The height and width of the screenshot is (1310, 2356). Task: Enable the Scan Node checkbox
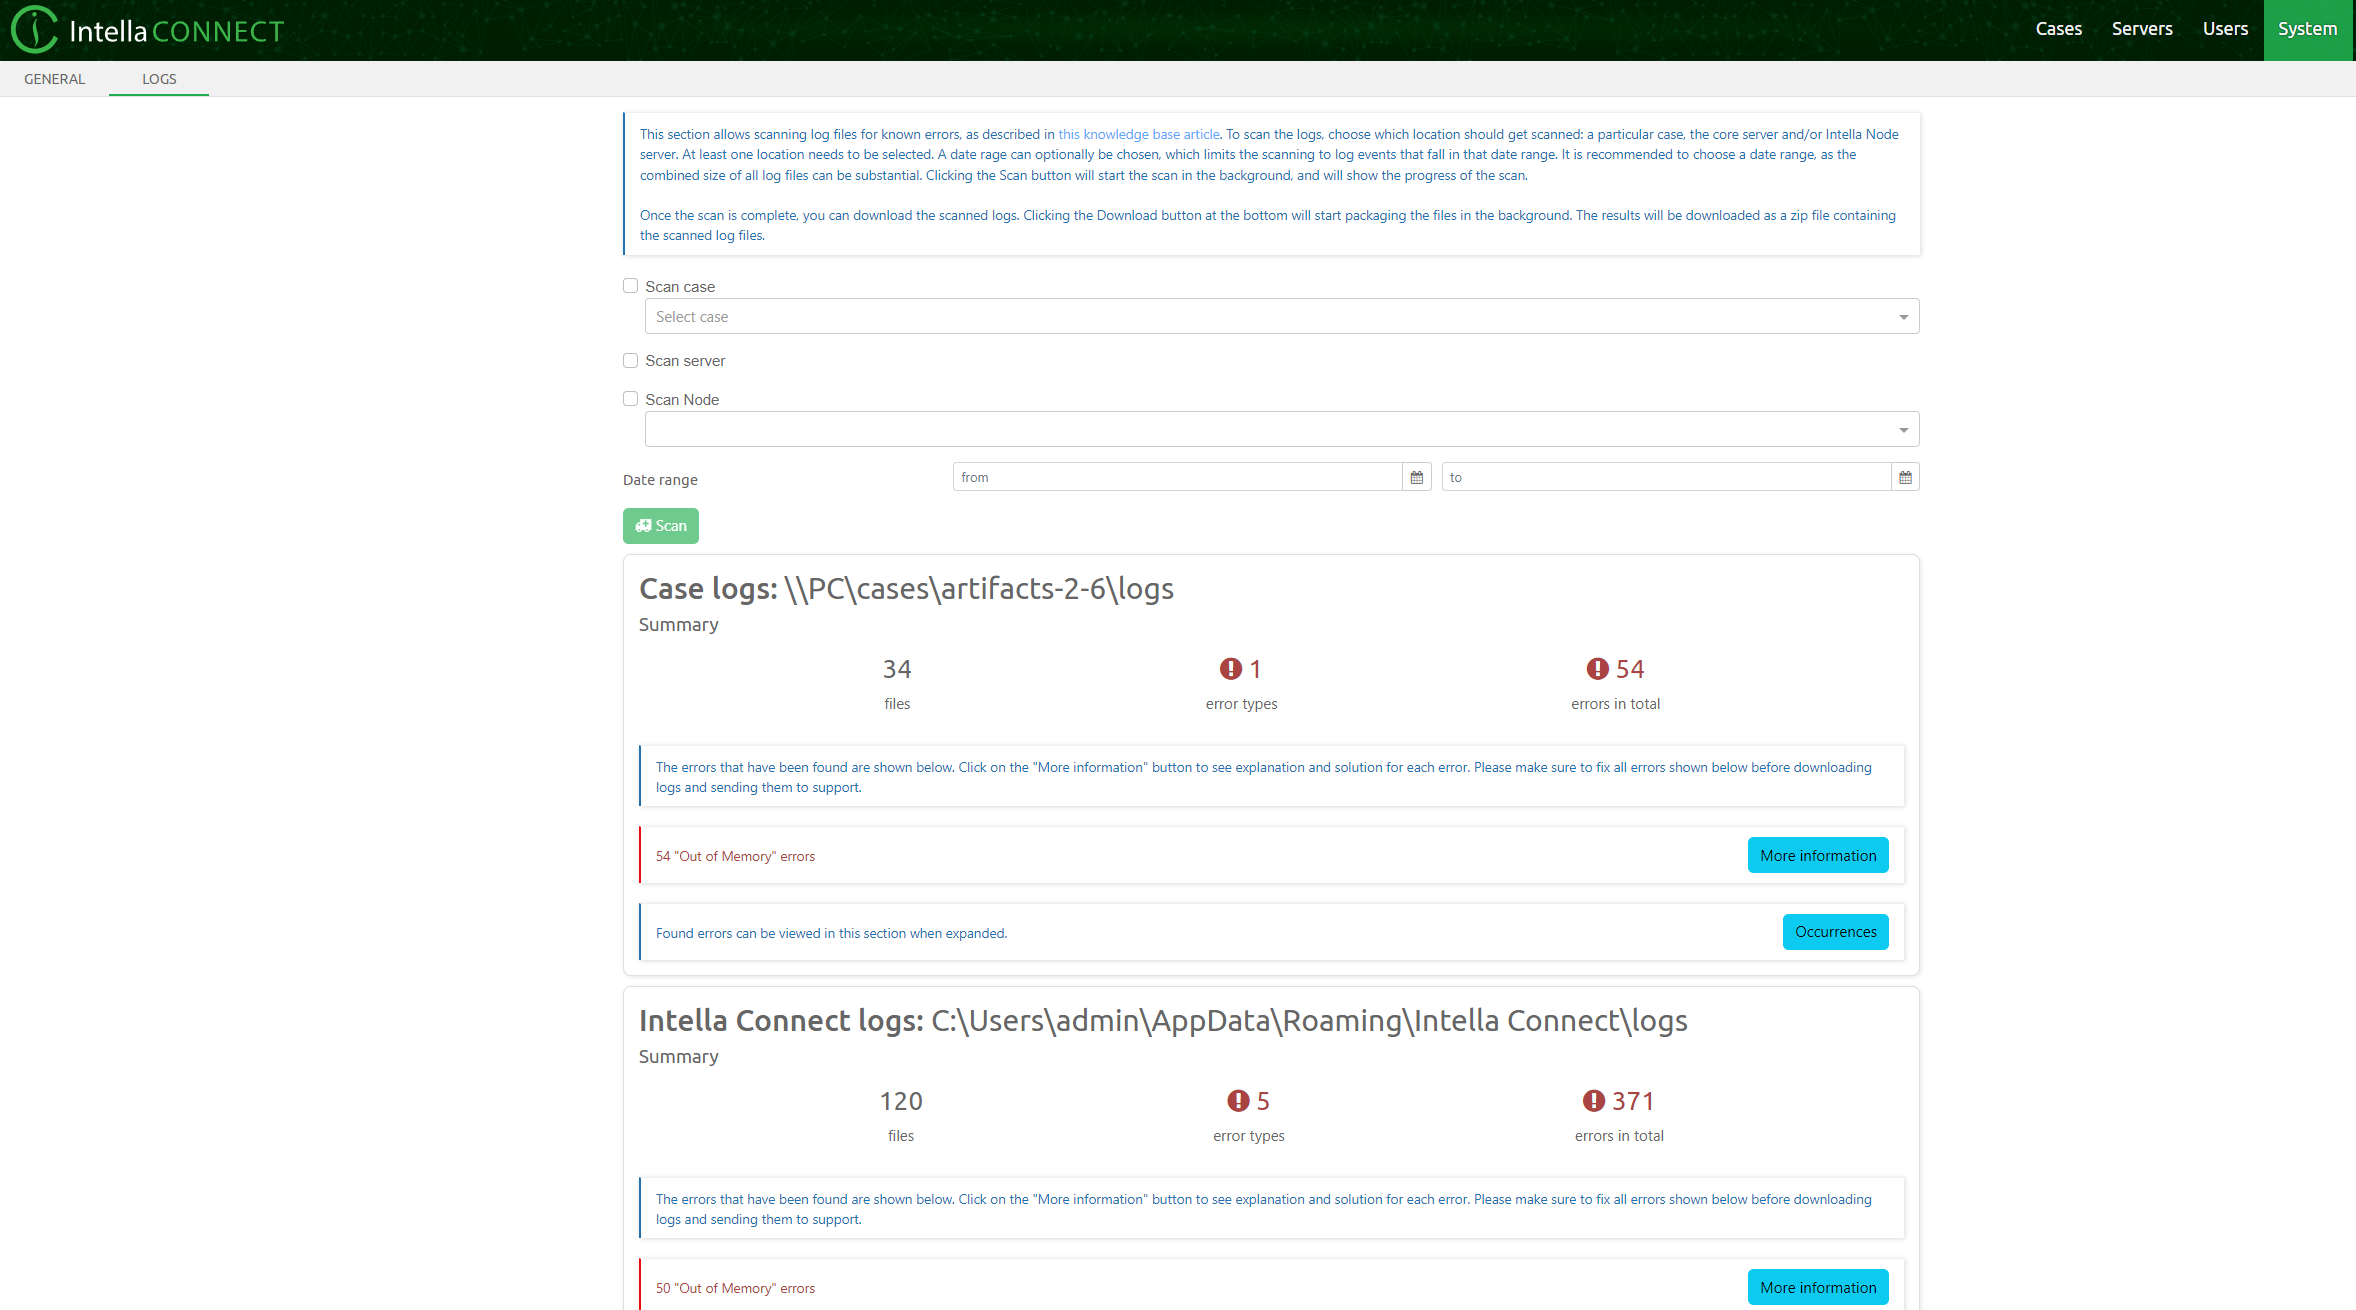[630, 399]
